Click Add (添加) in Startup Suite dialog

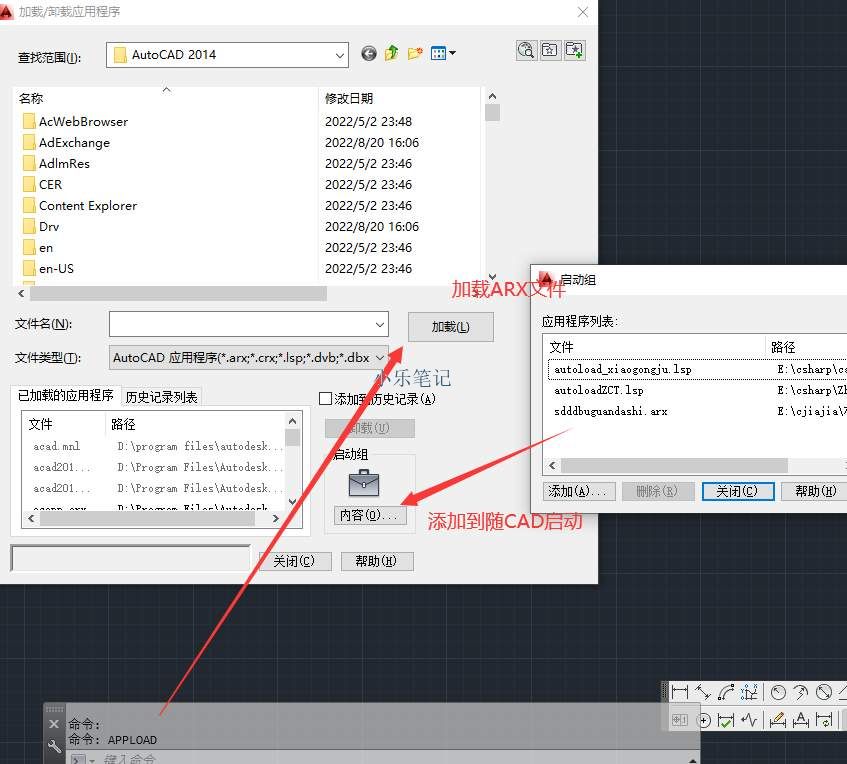pyautogui.click(x=579, y=491)
